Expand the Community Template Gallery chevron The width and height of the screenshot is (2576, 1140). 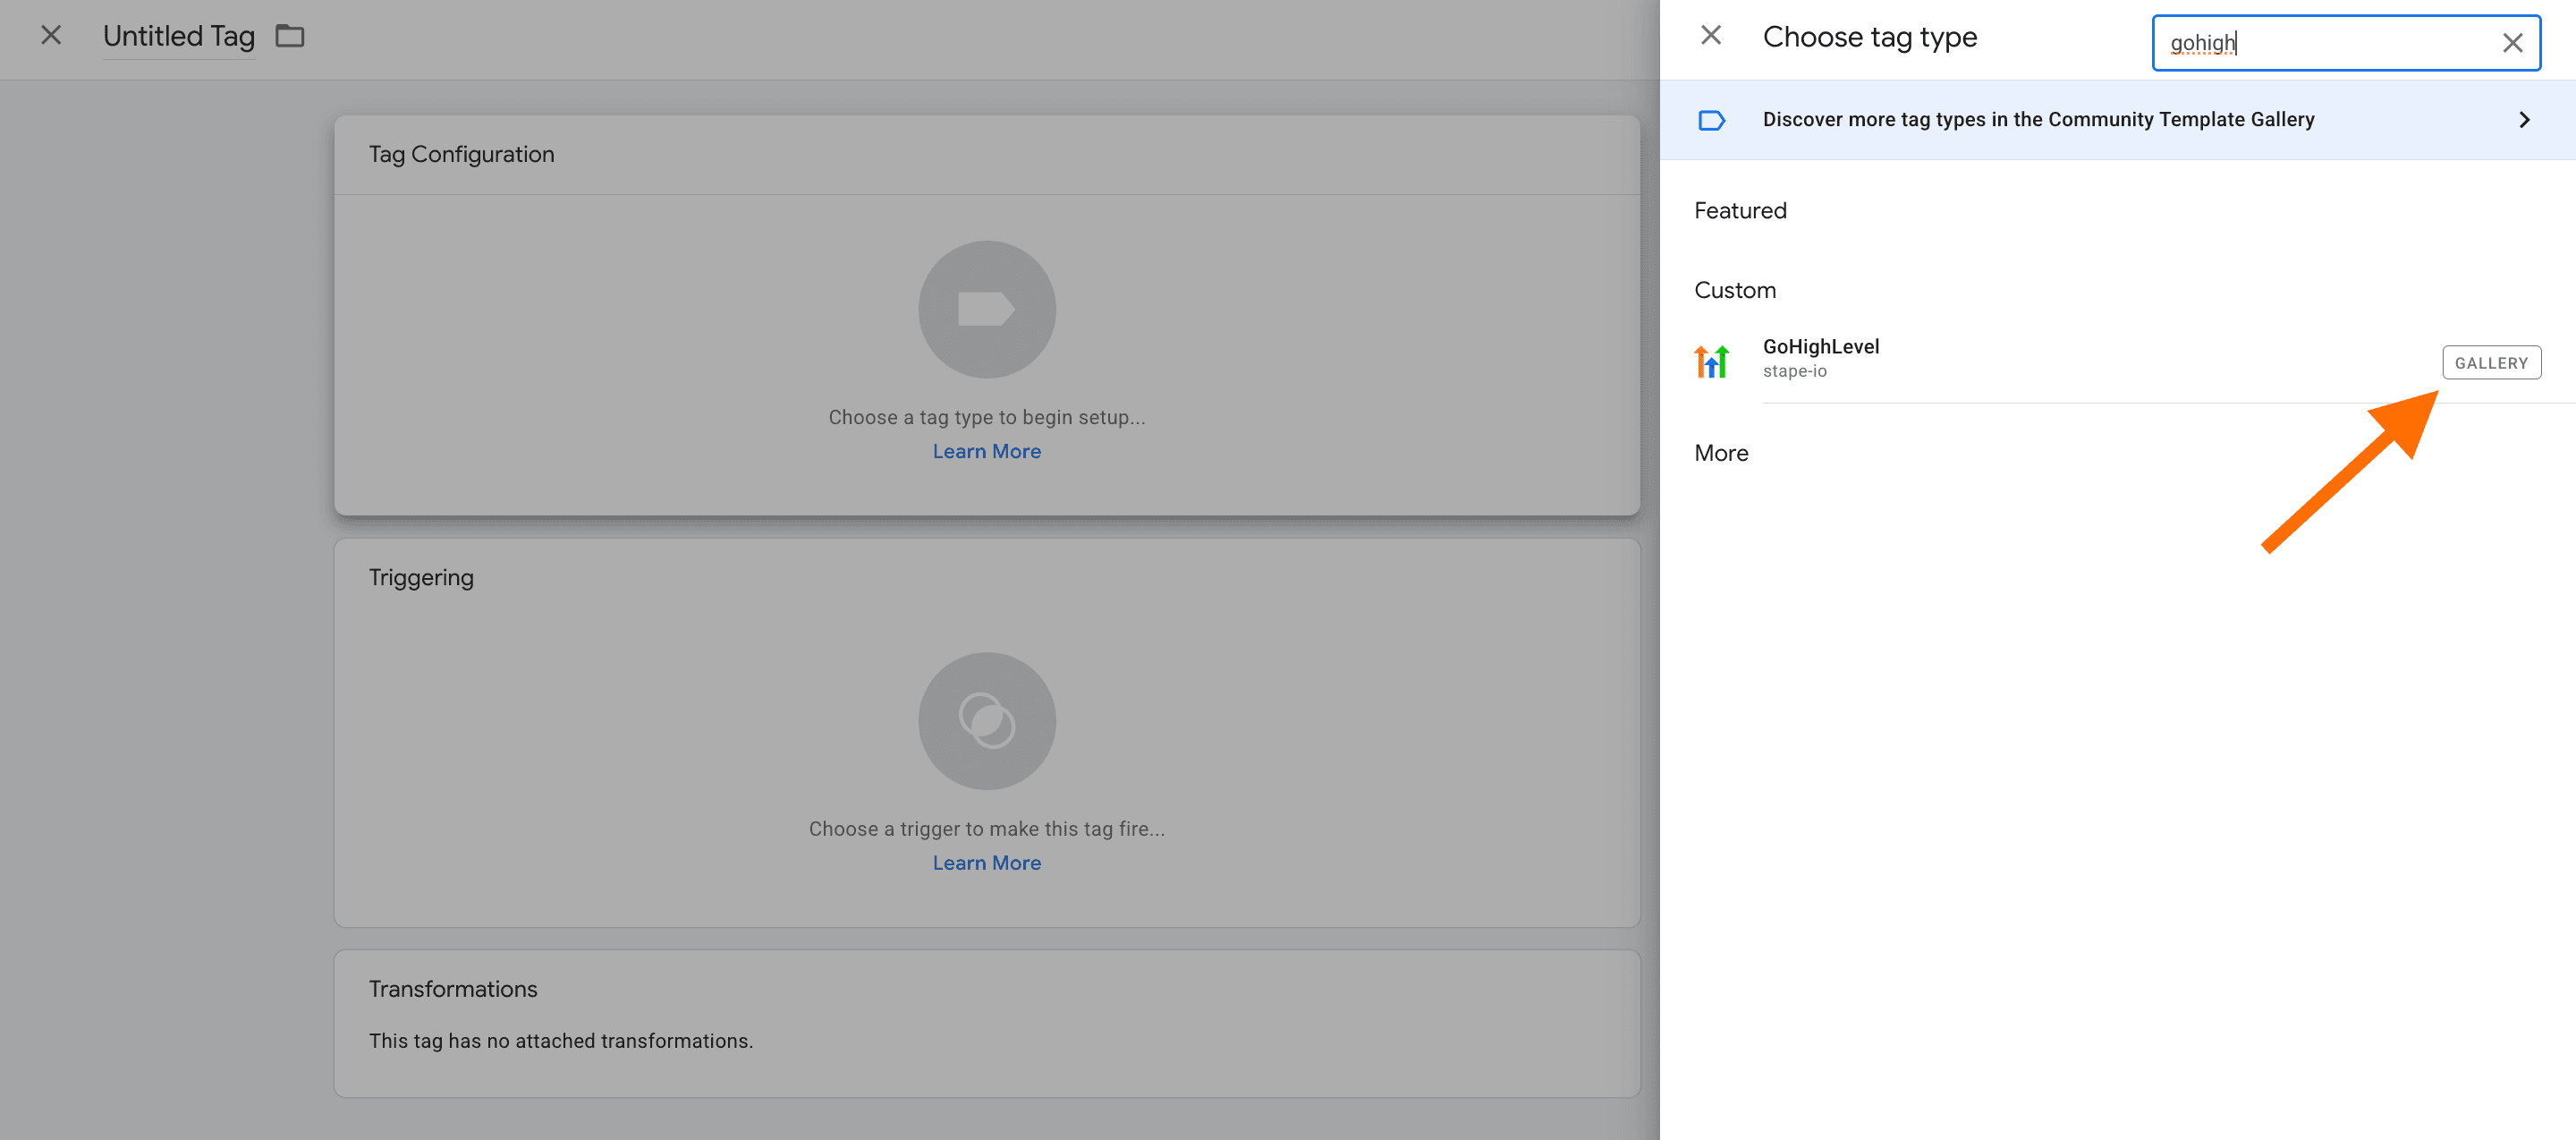point(2523,120)
